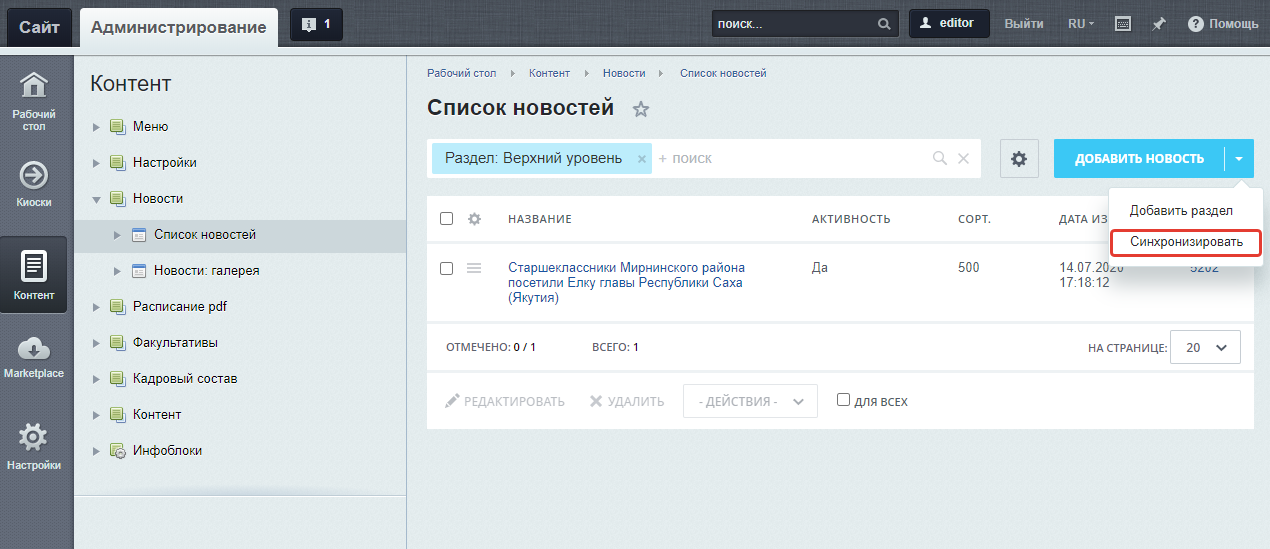Expand the Новости: галерея tree node
1270x549 pixels.
[118, 271]
